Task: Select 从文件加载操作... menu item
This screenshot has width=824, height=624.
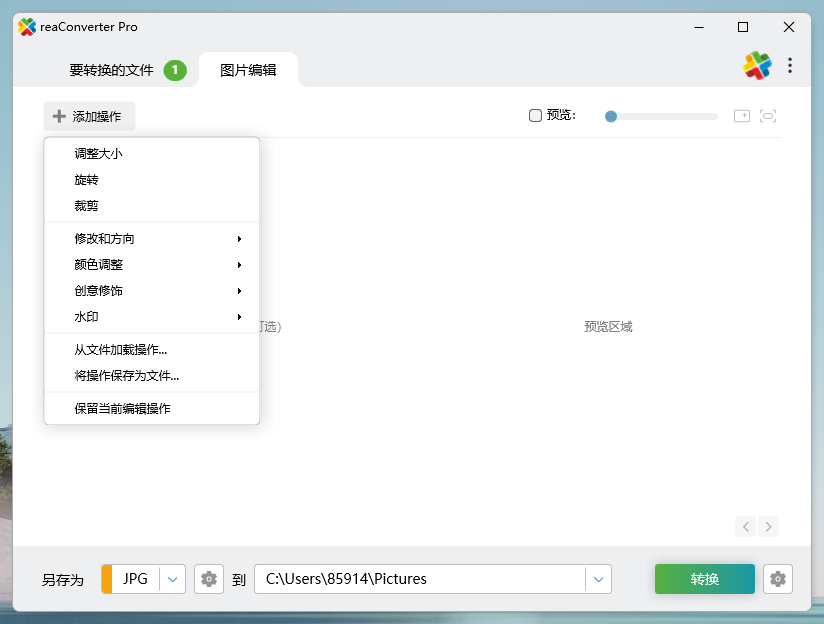Action: tap(151, 350)
